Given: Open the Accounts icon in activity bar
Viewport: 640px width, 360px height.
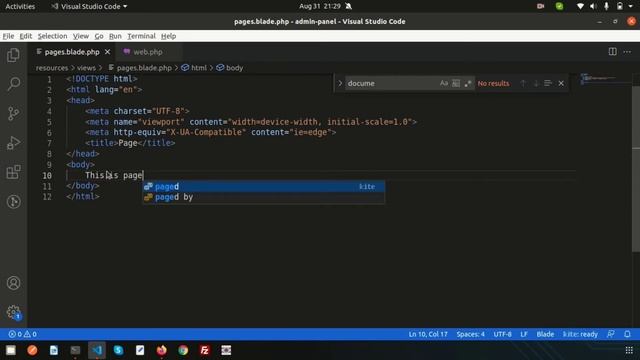Looking at the screenshot, I should pos(13,283).
